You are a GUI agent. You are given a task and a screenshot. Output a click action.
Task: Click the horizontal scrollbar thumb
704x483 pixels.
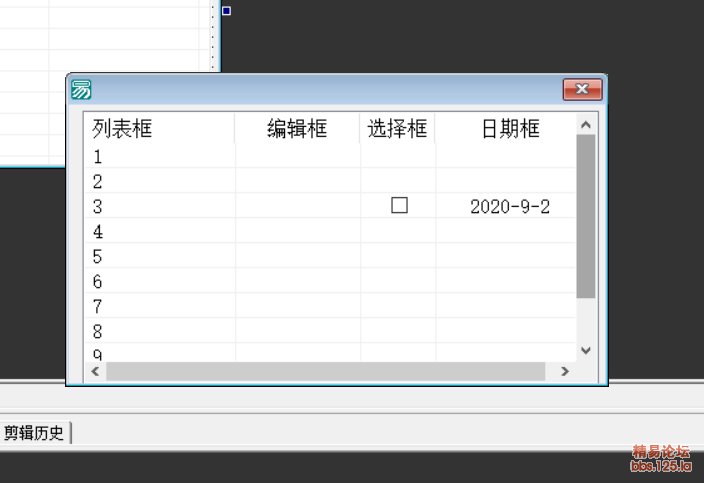(326, 371)
